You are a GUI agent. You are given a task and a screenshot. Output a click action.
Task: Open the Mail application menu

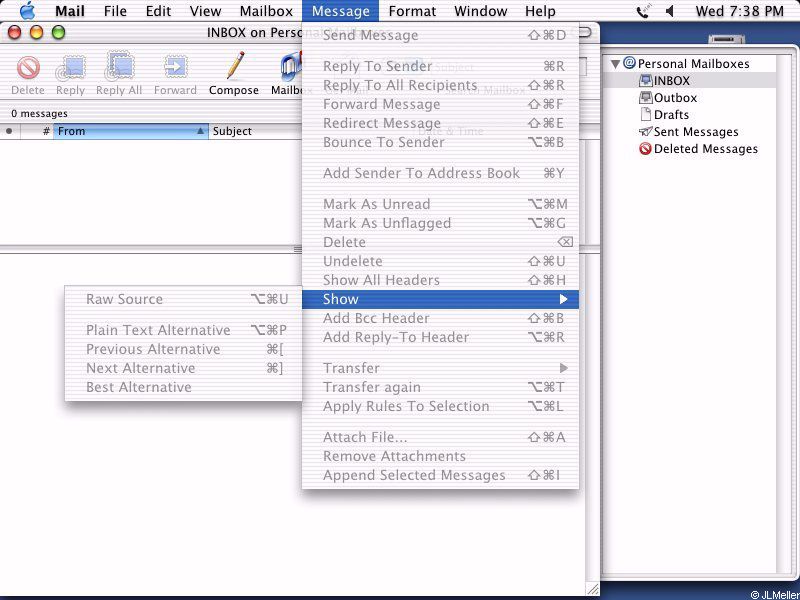pos(69,11)
